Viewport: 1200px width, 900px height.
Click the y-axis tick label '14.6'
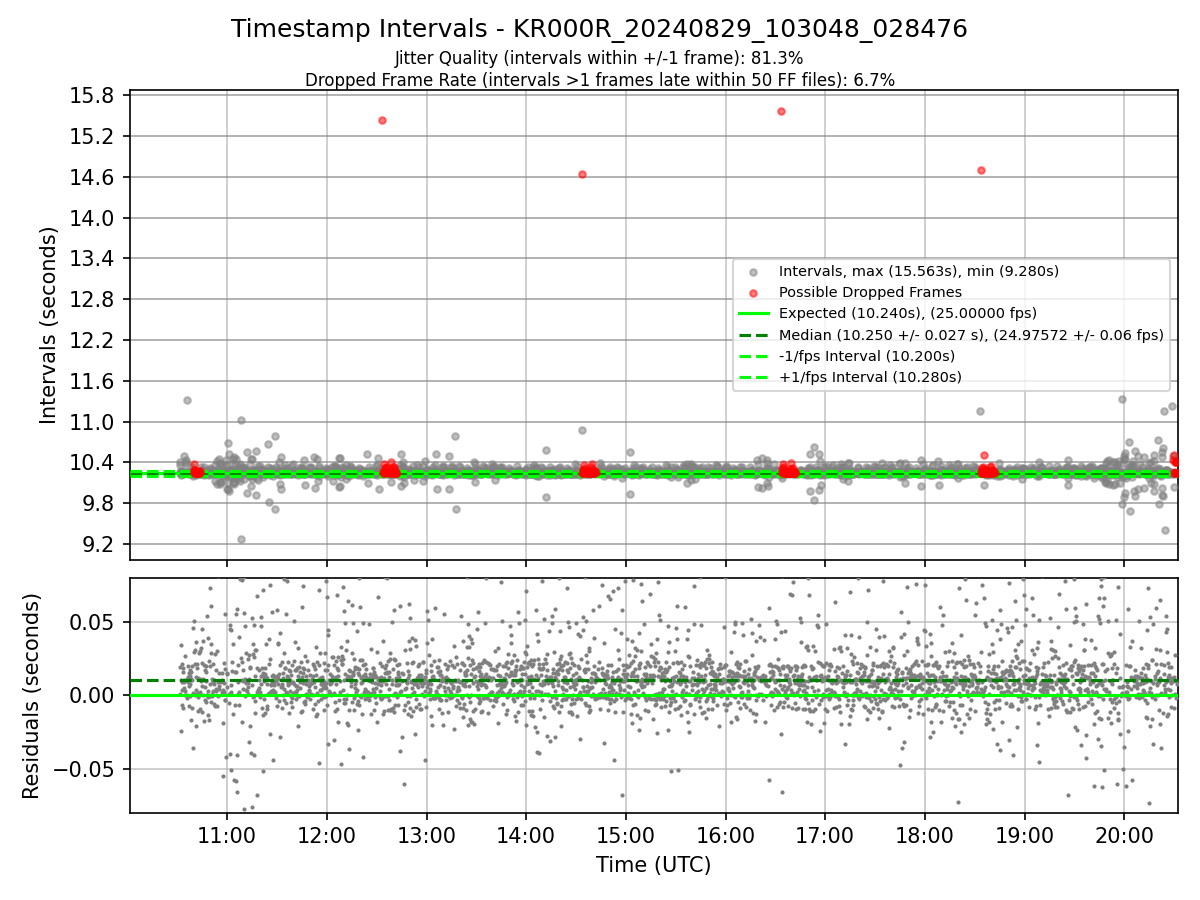(x=93, y=178)
